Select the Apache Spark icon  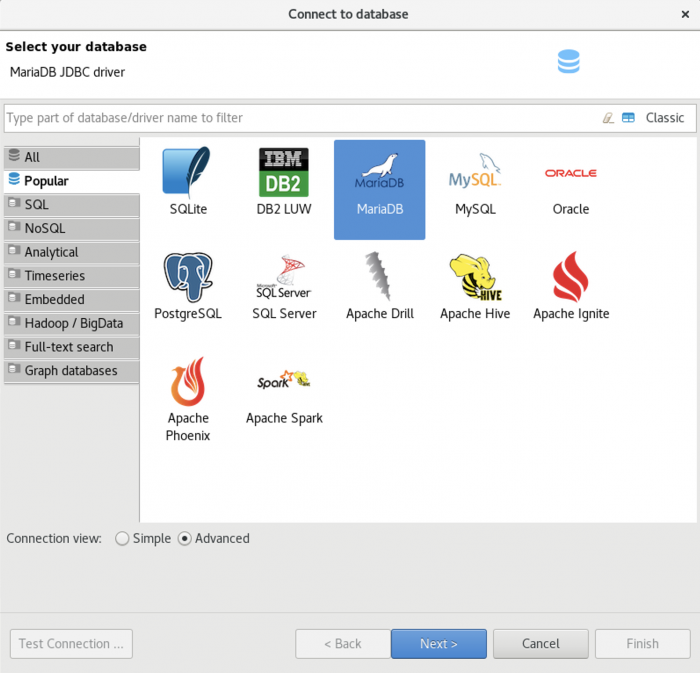click(284, 381)
